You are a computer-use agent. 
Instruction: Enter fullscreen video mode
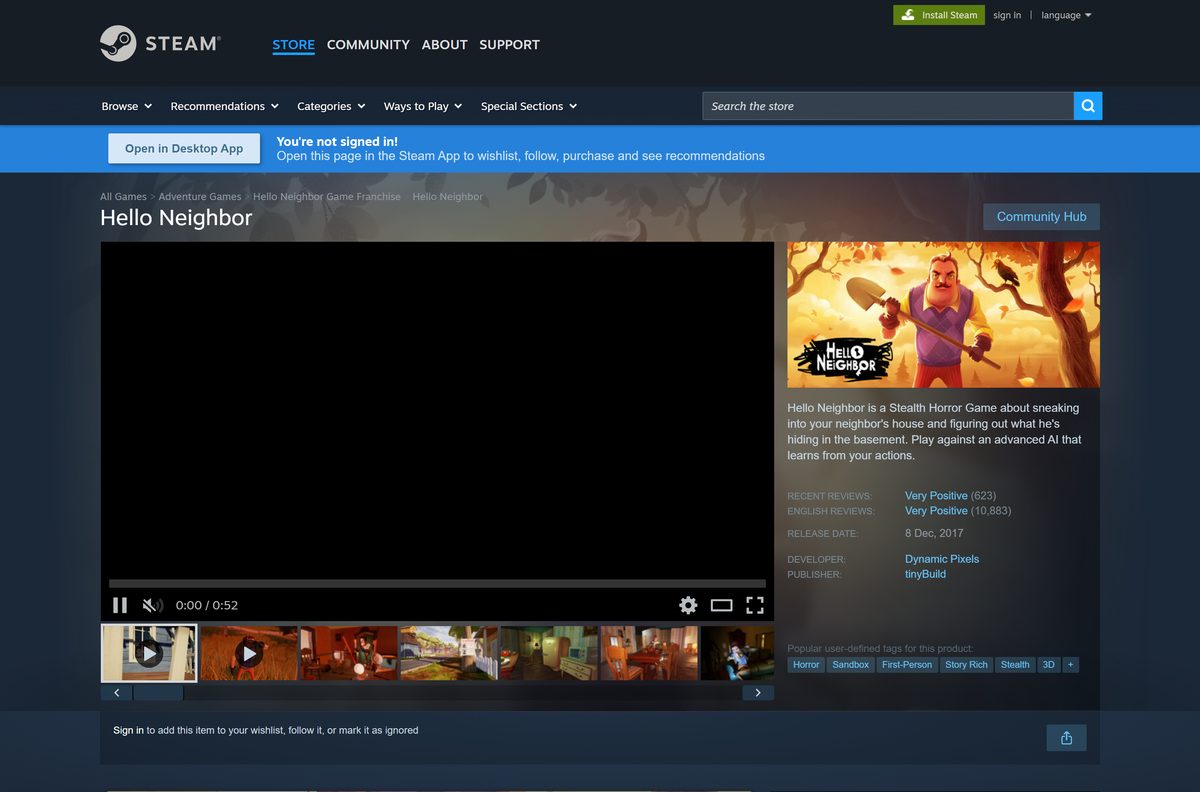755,605
